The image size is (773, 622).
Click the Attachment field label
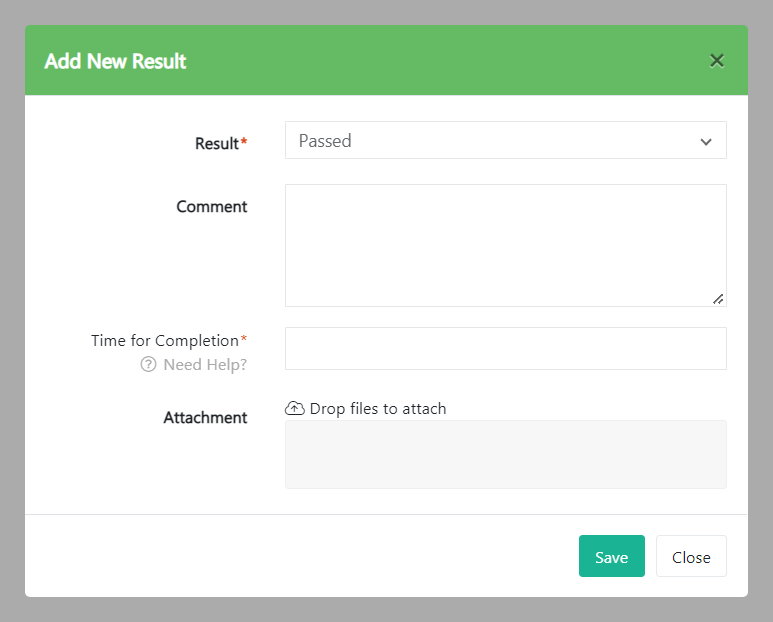pyautogui.click(x=205, y=418)
